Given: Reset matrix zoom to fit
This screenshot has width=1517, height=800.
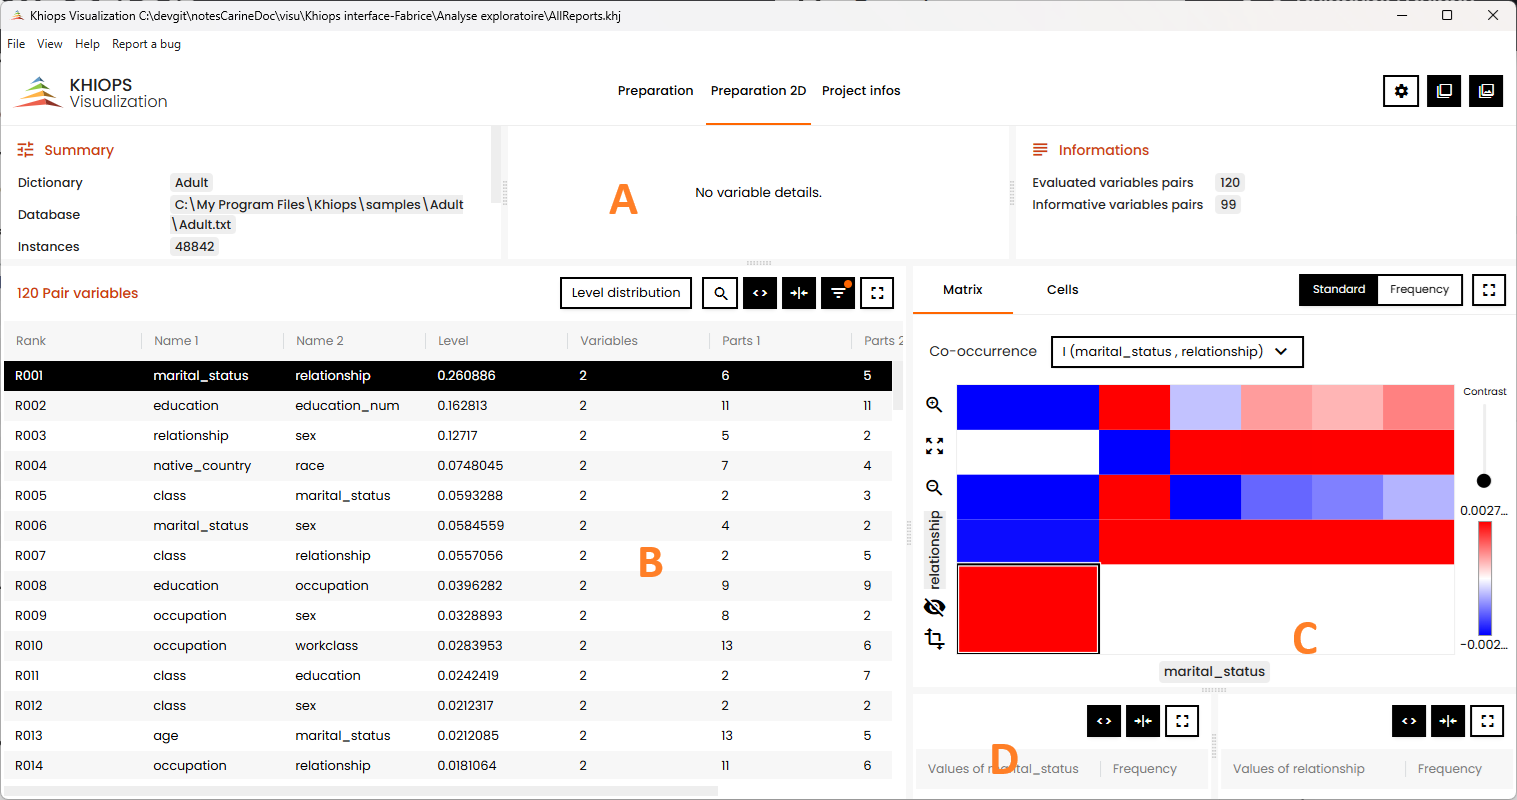Looking at the screenshot, I should [934, 446].
